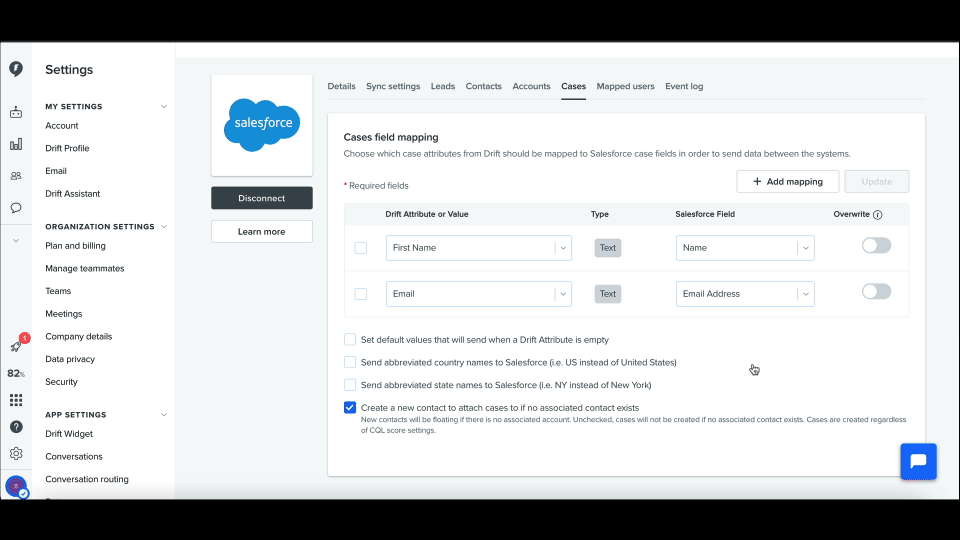Open Data privacy settings
The width and height of the screenshot is (960, 540).
point(70,359)
